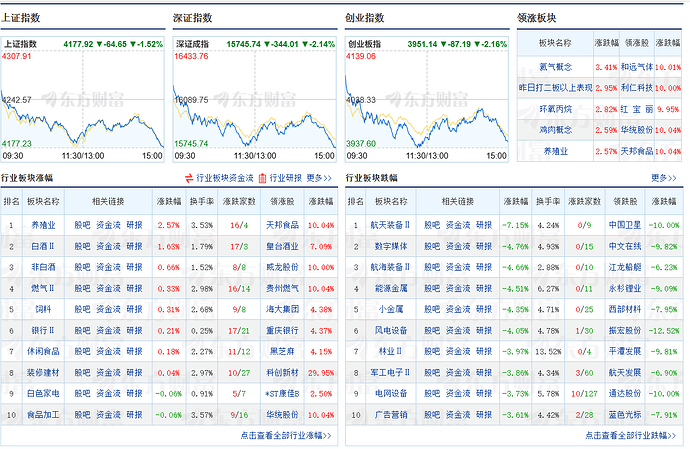Click the 深证指数 section heading
690x449 pixels.
tap(192, 18)
